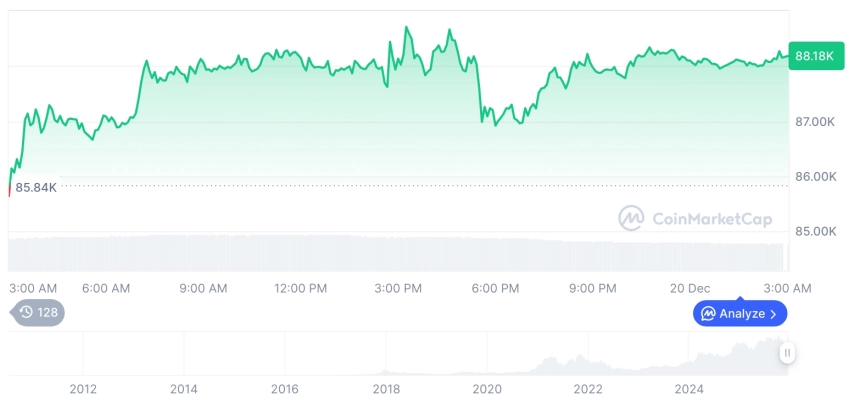Click the CoinMarketCap watermark text
The width and height of the screenshot is (860, 401).
pos(712,218)
